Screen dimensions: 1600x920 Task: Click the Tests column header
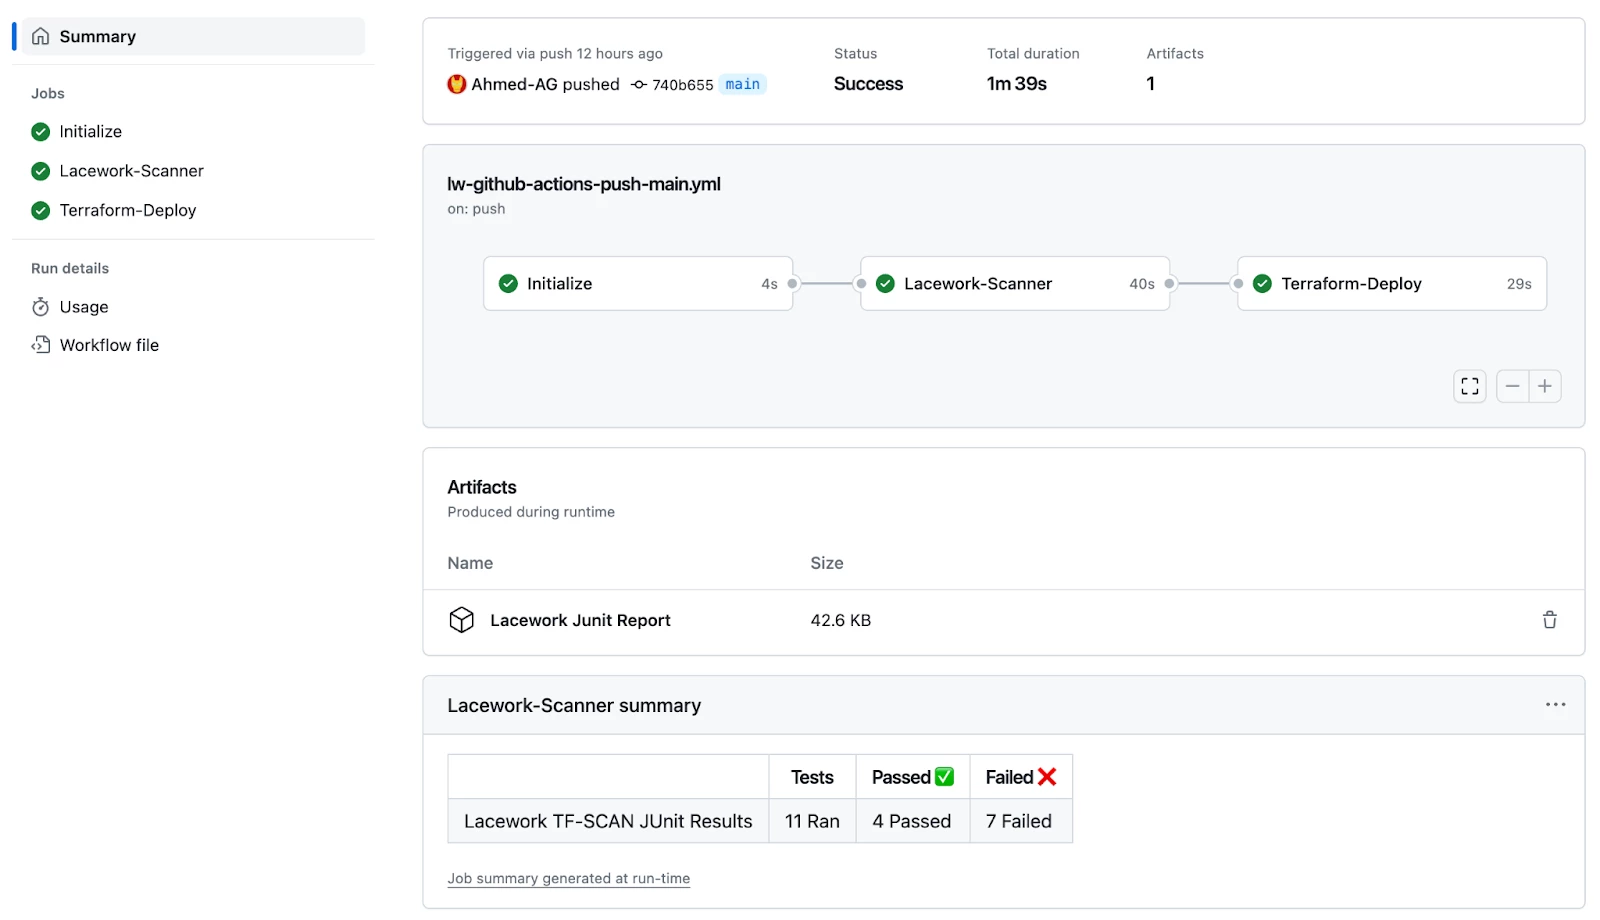pyautogui.click(x=812, y=777)
